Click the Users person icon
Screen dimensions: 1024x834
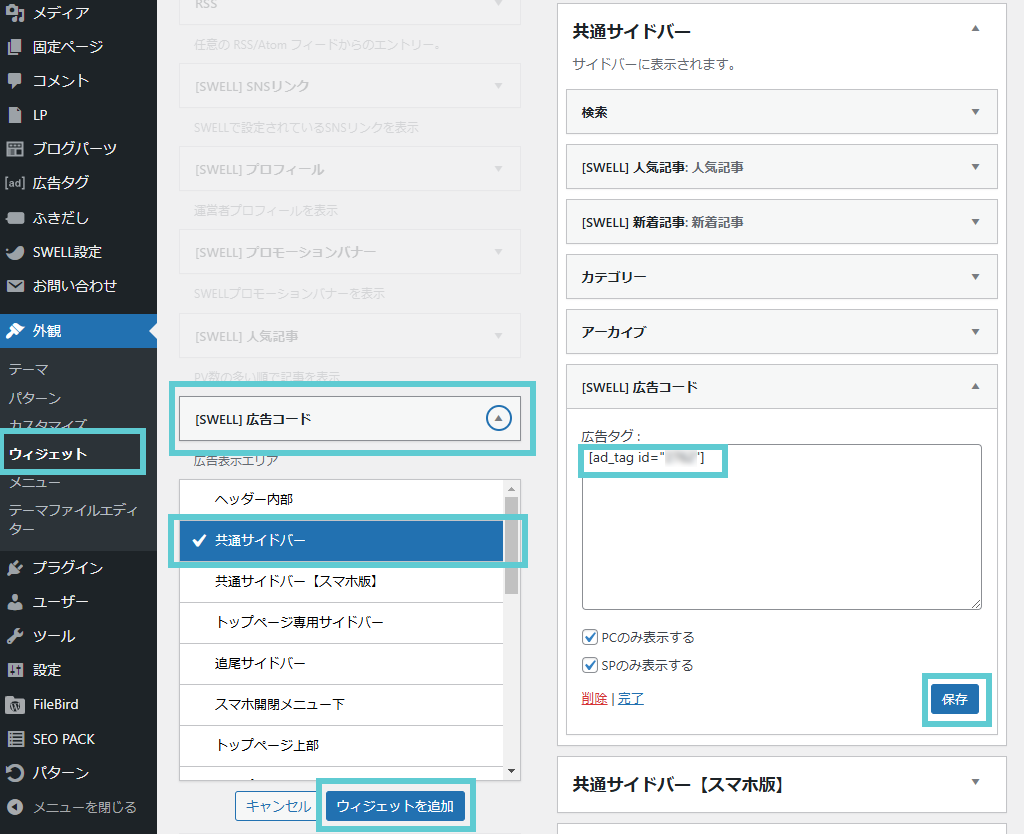[15, 602]
